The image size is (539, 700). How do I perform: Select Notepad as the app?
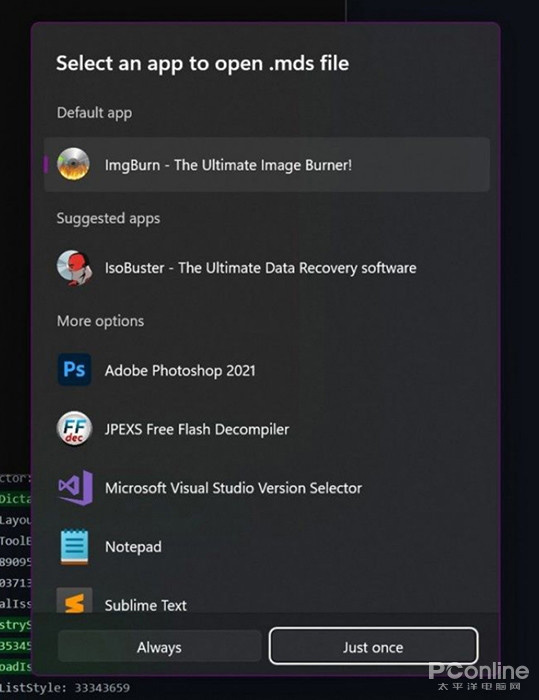[267, 547]
